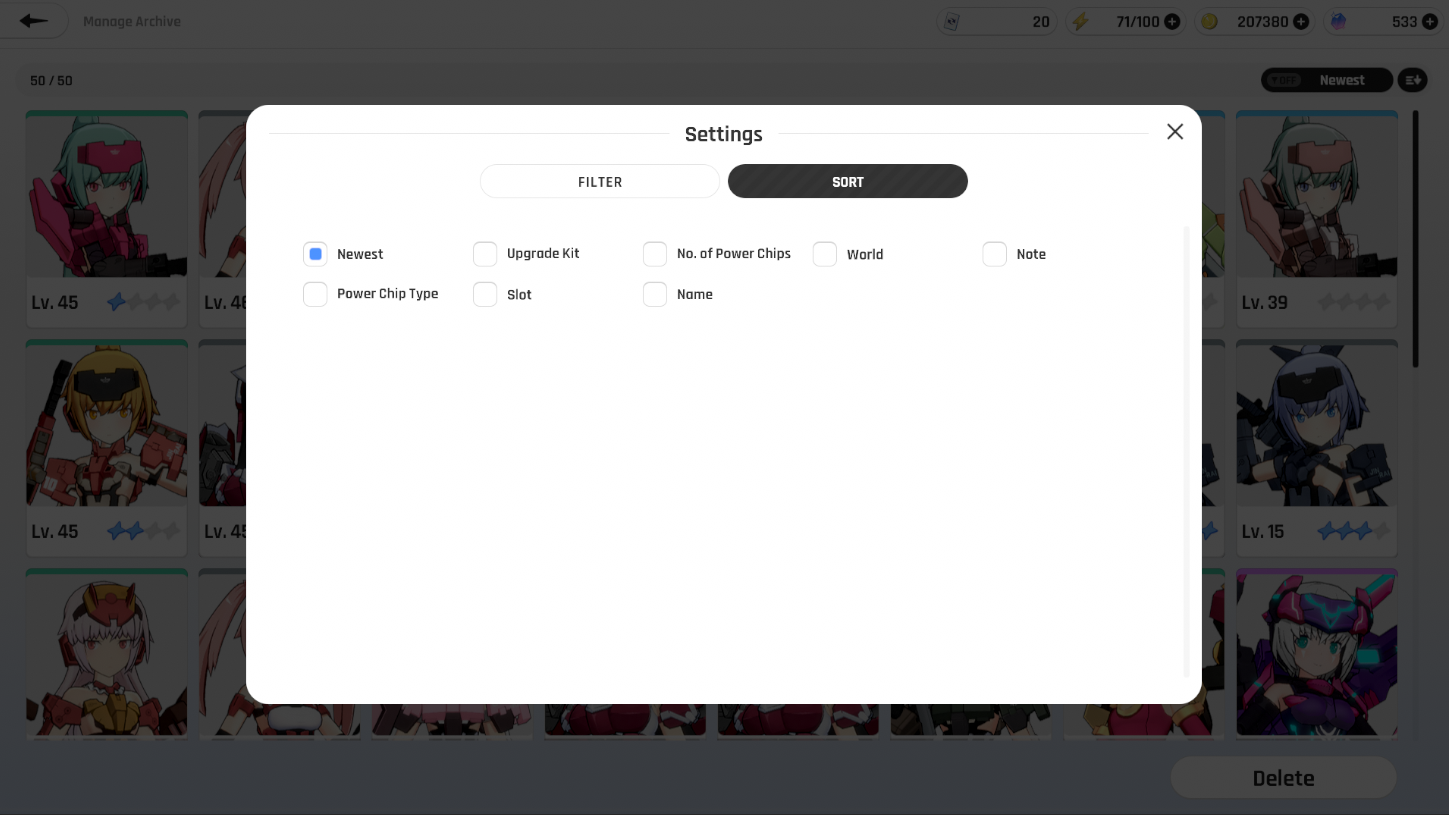Select the Name sort checkbox

(655, 294)
